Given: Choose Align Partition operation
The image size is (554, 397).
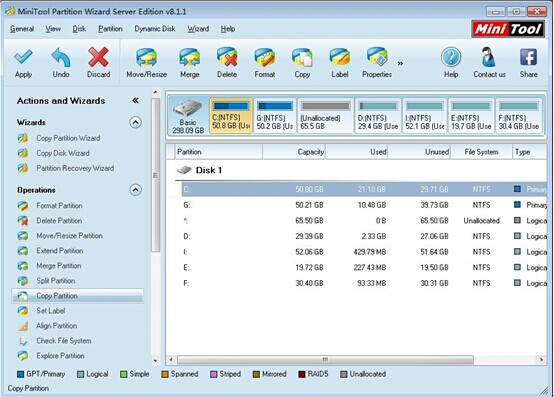Looking at the screenshot, I should click(57, 326).
